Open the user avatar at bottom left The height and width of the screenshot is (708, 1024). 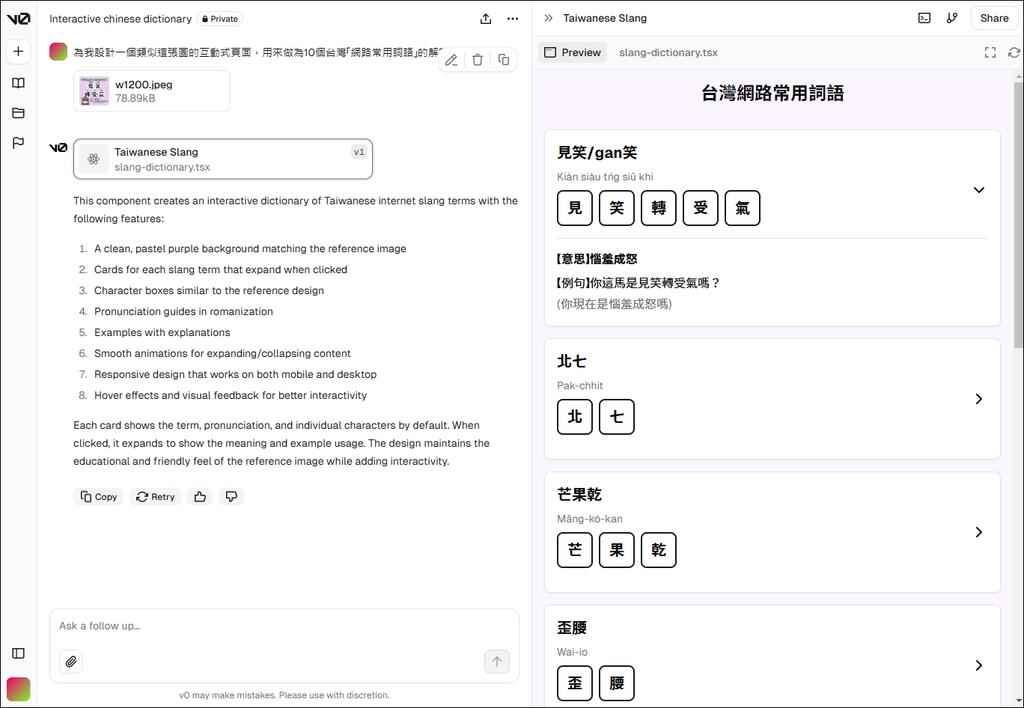tap(18, 689)
